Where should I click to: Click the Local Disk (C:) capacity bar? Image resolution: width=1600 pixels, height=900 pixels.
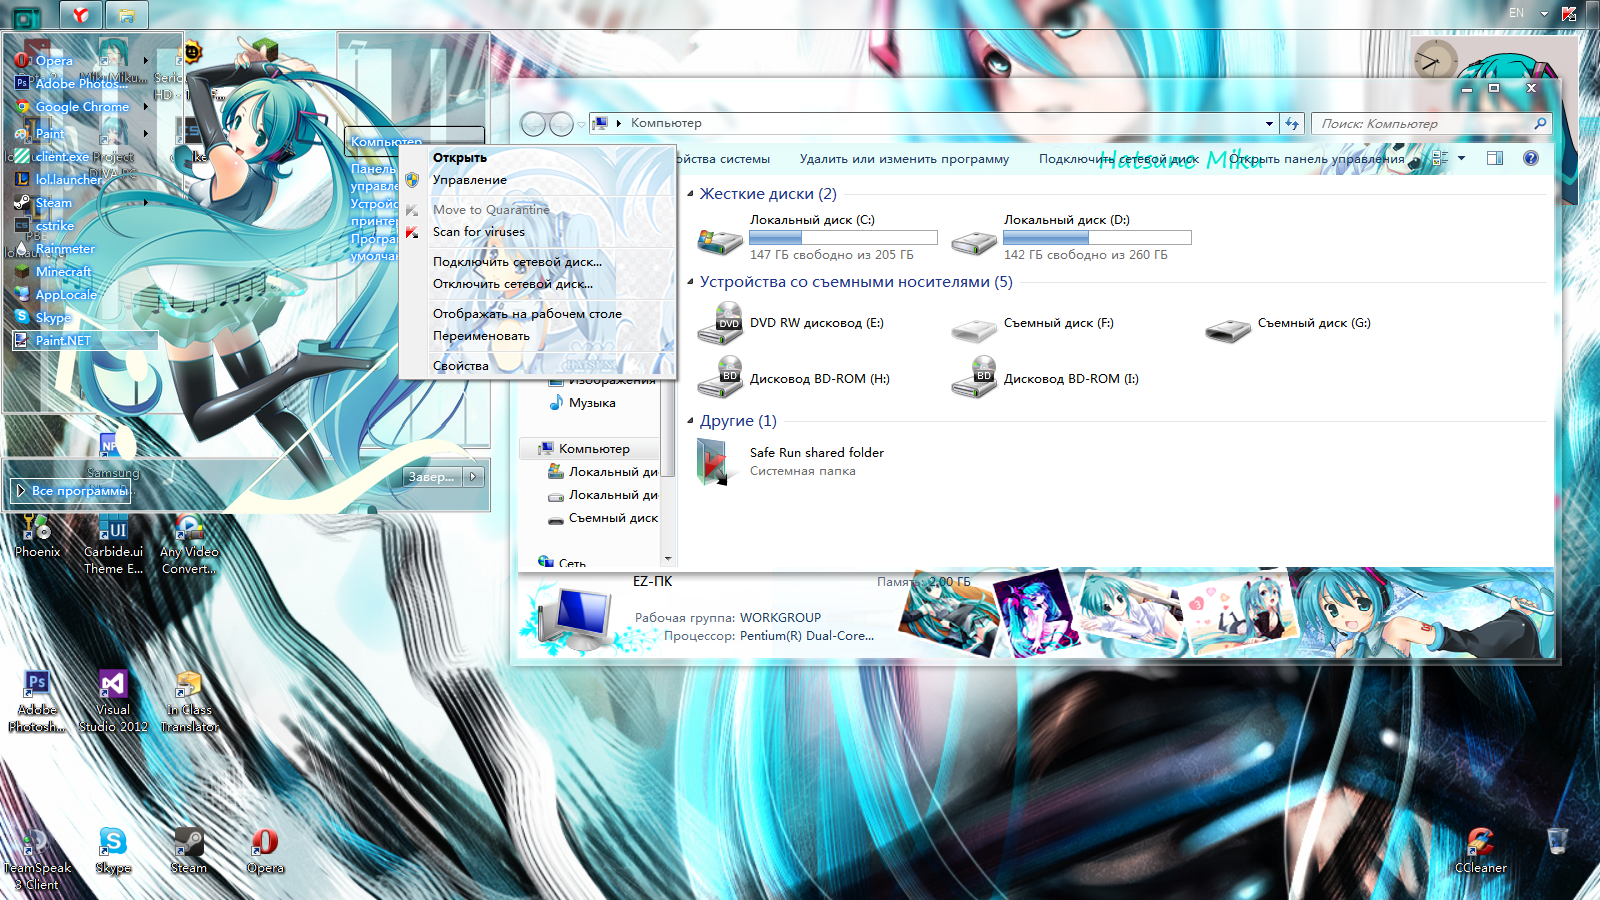pos(843,238)
